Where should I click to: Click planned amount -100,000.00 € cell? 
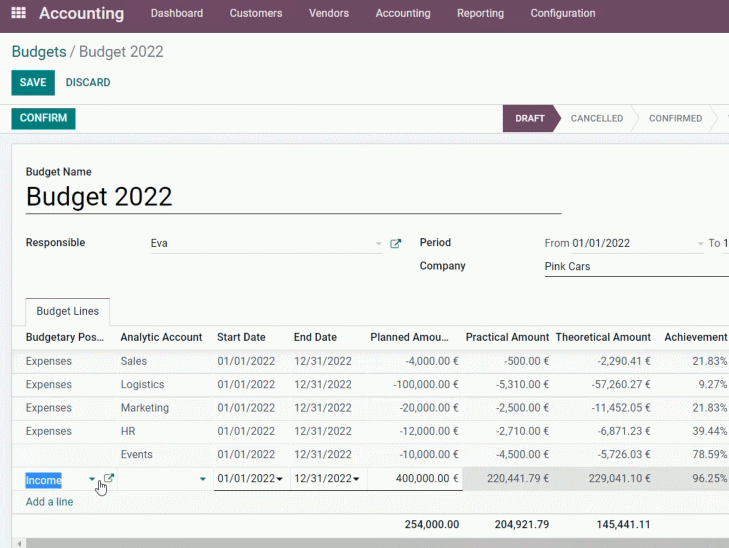(425, 384)
